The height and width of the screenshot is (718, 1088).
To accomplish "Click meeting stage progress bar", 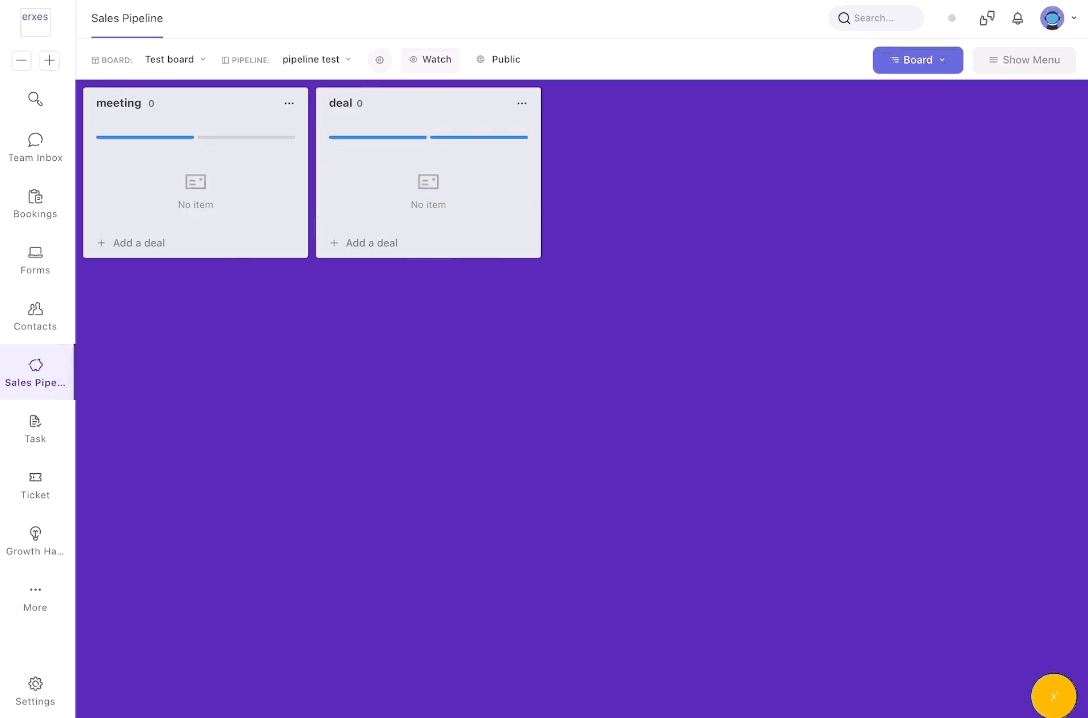I will click(196, 137).
